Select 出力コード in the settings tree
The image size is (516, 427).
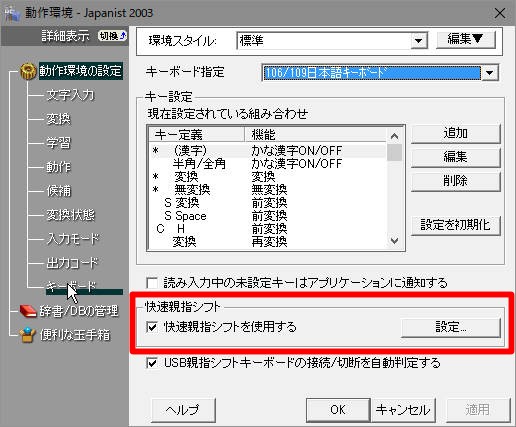click(72, 263)
